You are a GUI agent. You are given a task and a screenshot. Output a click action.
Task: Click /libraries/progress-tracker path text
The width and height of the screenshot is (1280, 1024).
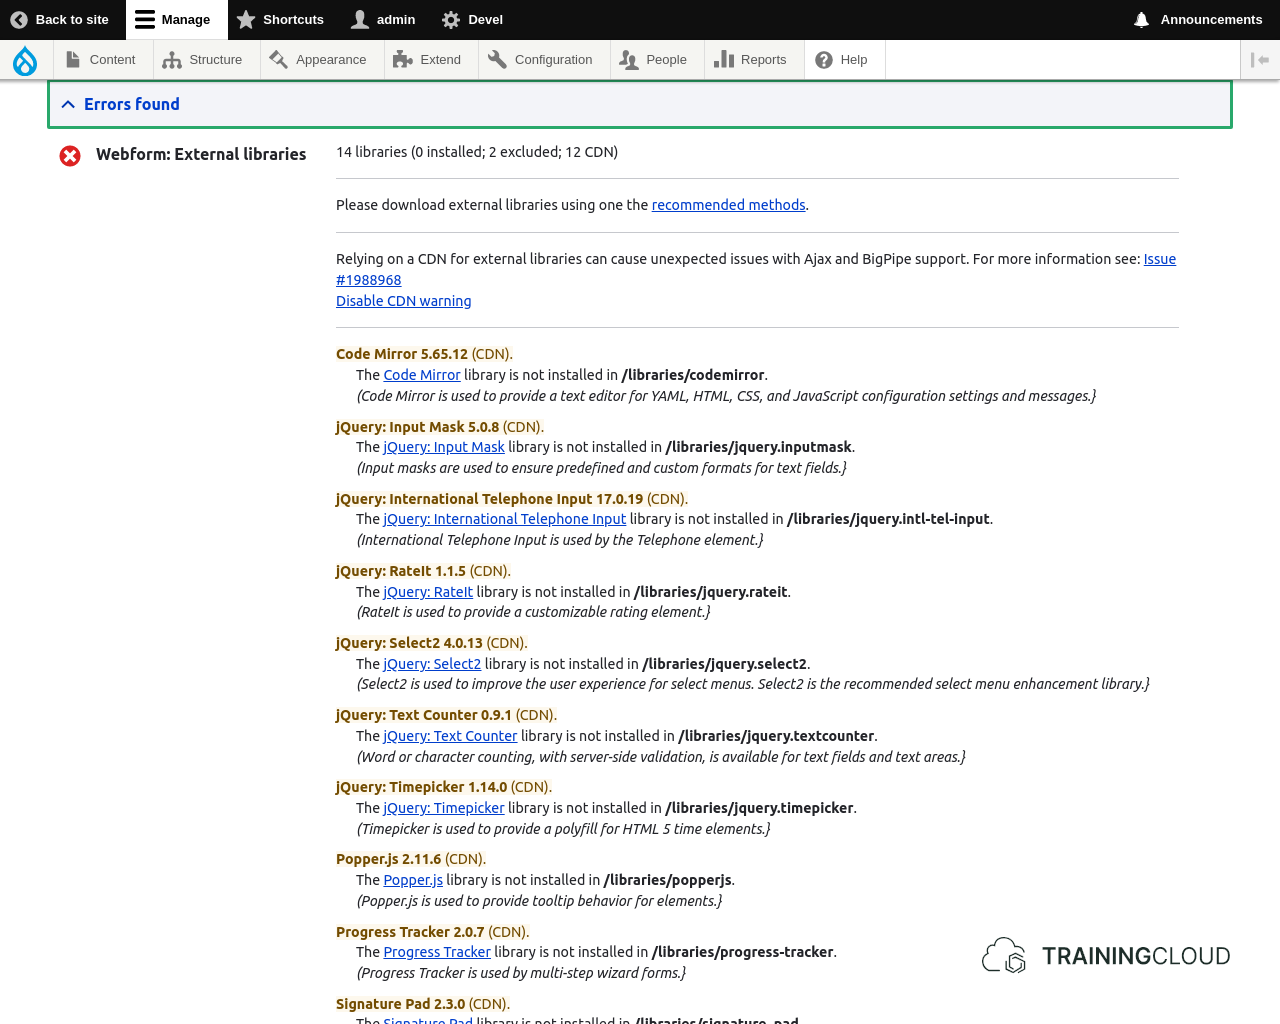coord(743,952)
